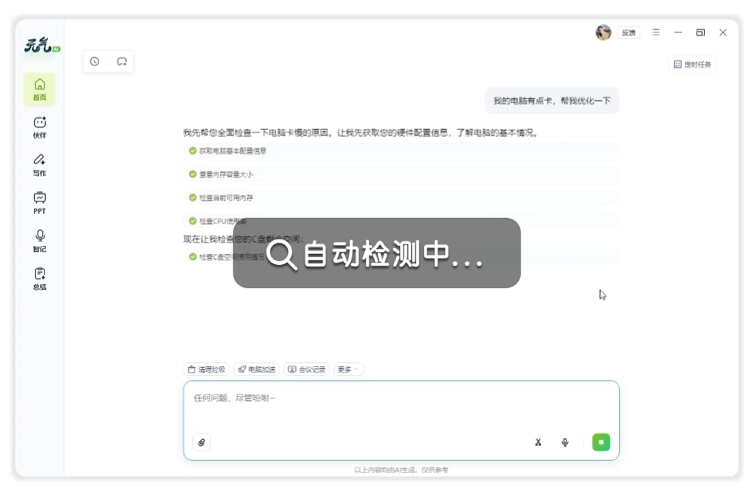Open the 首页 home sidebar item
The width and height of the screenshot is (755, 499).
pos(40,89)
